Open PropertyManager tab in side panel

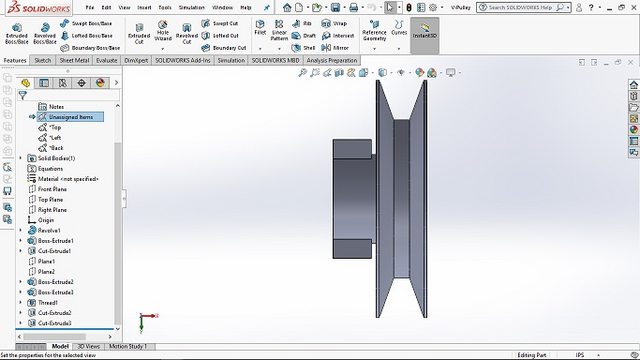(44, 83)
